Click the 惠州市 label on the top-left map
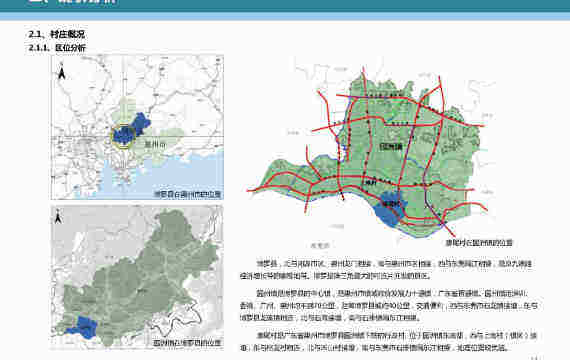This screenshot has width=570, height=360. pos(155,144)
